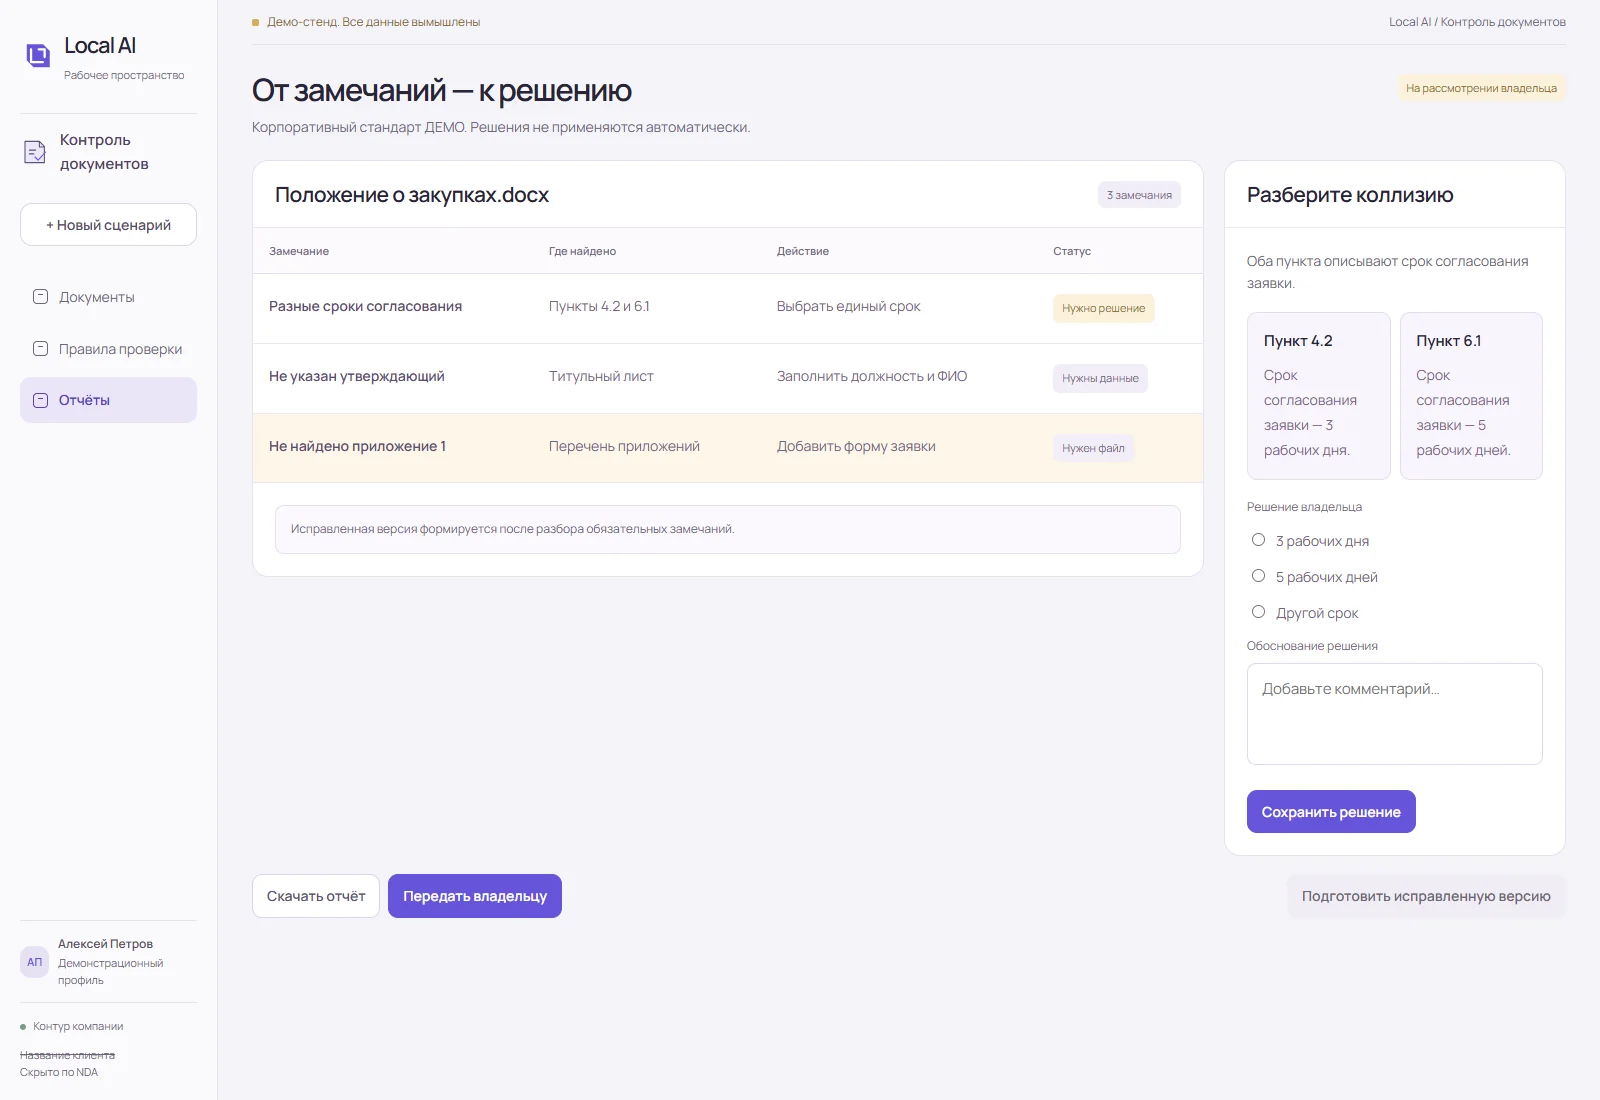The width and height of the screenshot is (1600, 1100).
Task: Open Правила проверки in sidebar
Action: point(108,349)
